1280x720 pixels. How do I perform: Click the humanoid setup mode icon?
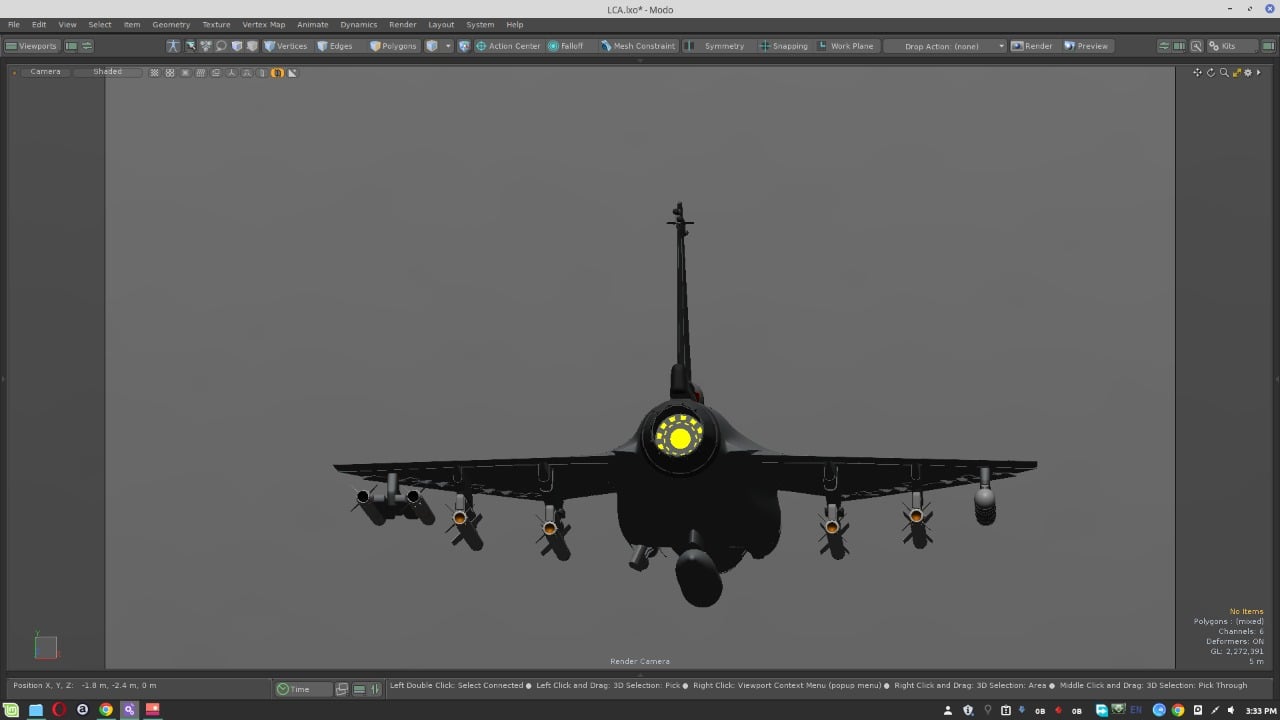point(173,46)
